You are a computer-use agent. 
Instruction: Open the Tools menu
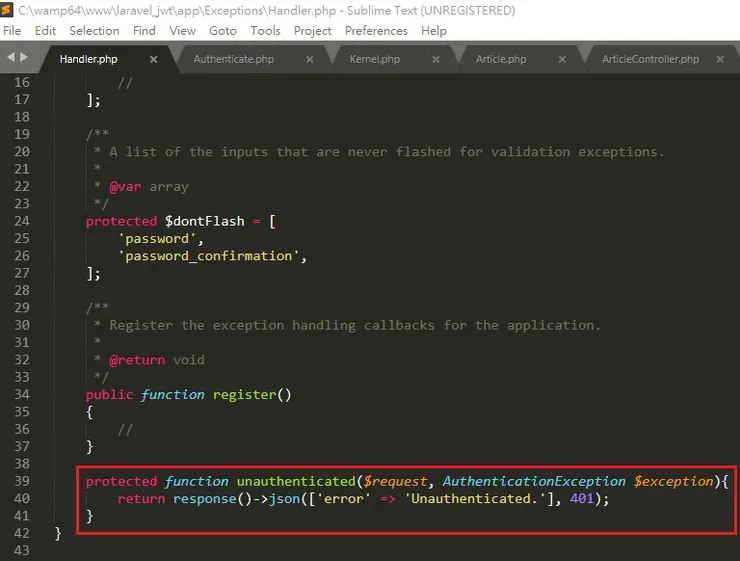[265, 31]
